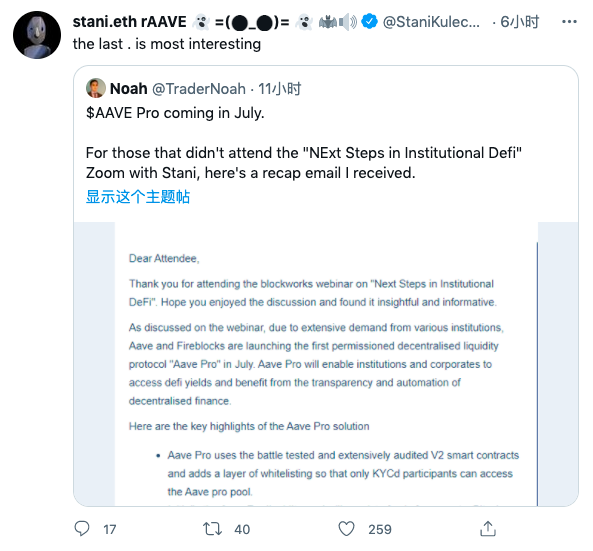Open stani.eth profile avatar

(37, 35)
